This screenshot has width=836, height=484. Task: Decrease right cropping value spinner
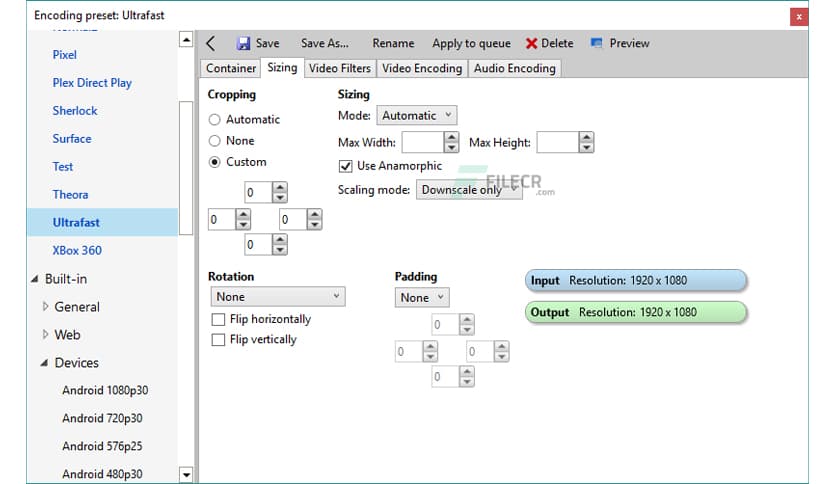[315, 224]
